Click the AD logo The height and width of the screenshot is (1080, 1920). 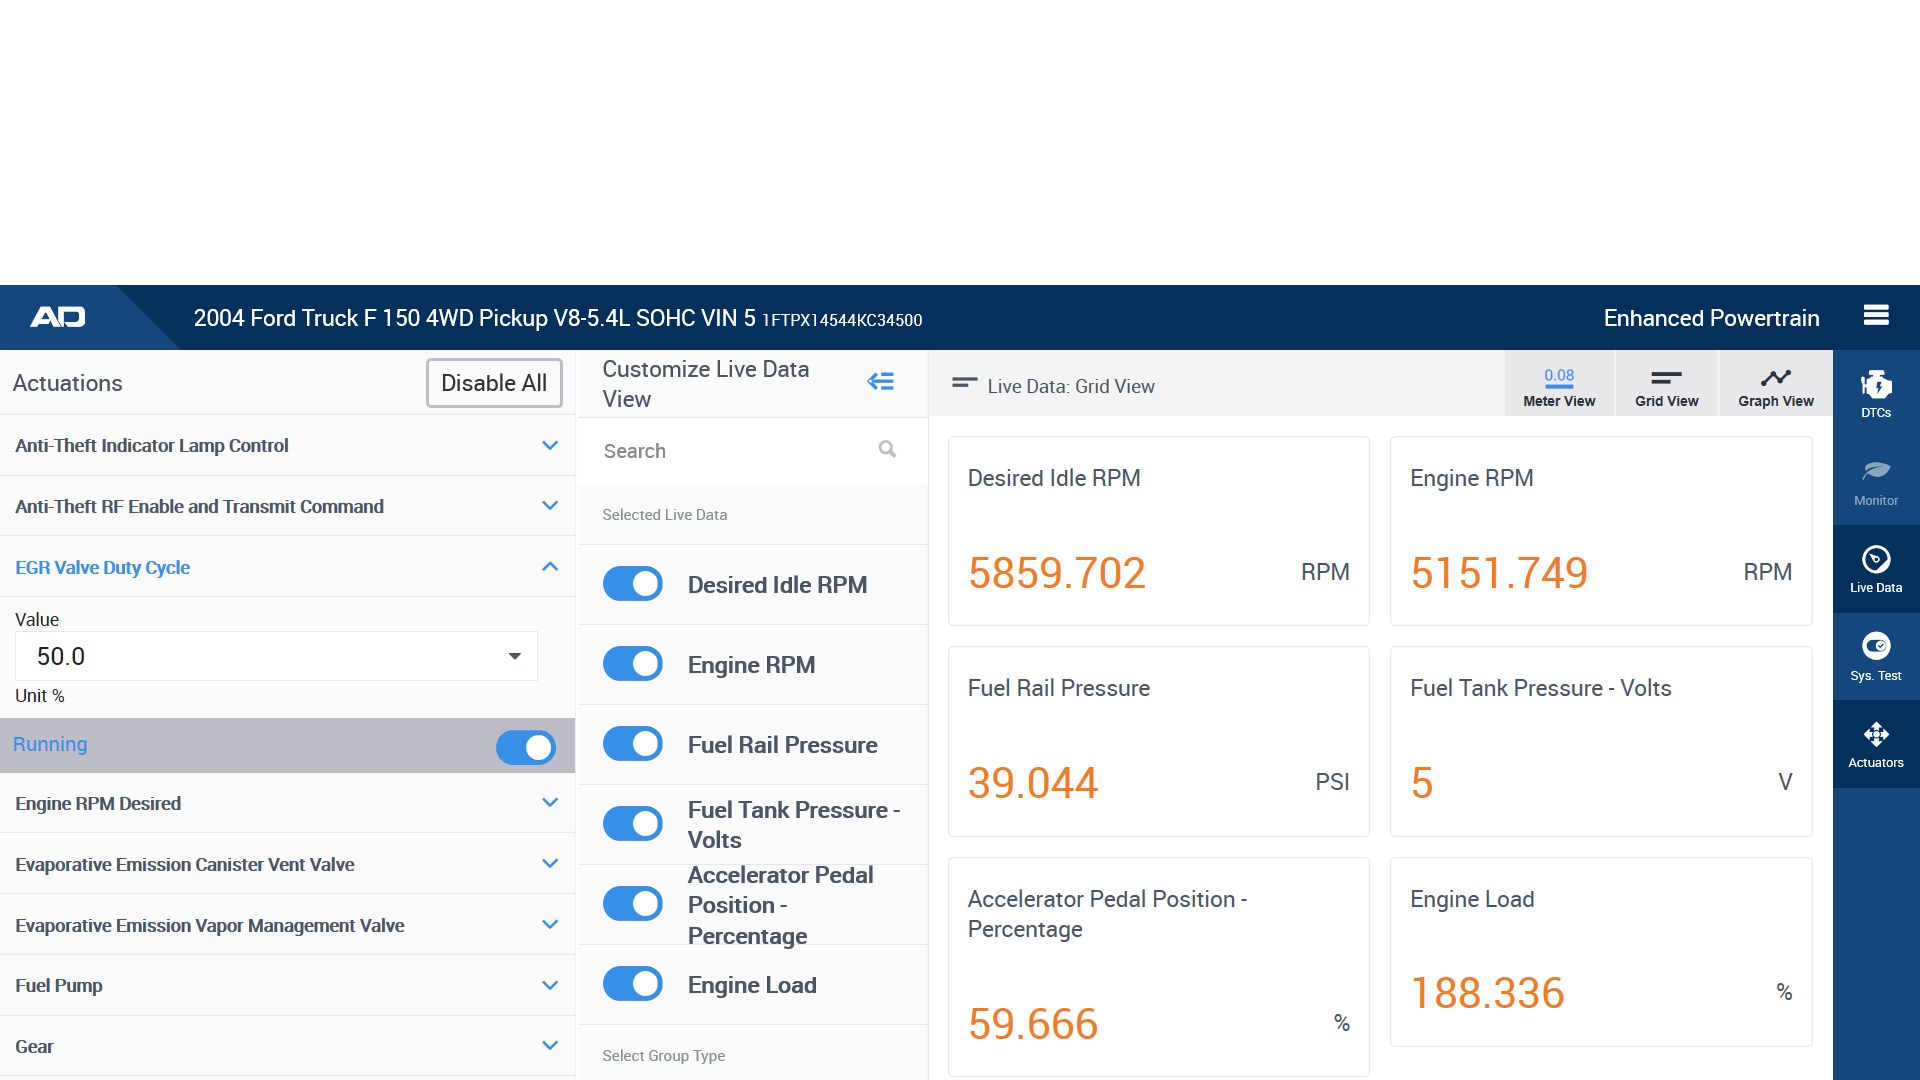point(58,318)
